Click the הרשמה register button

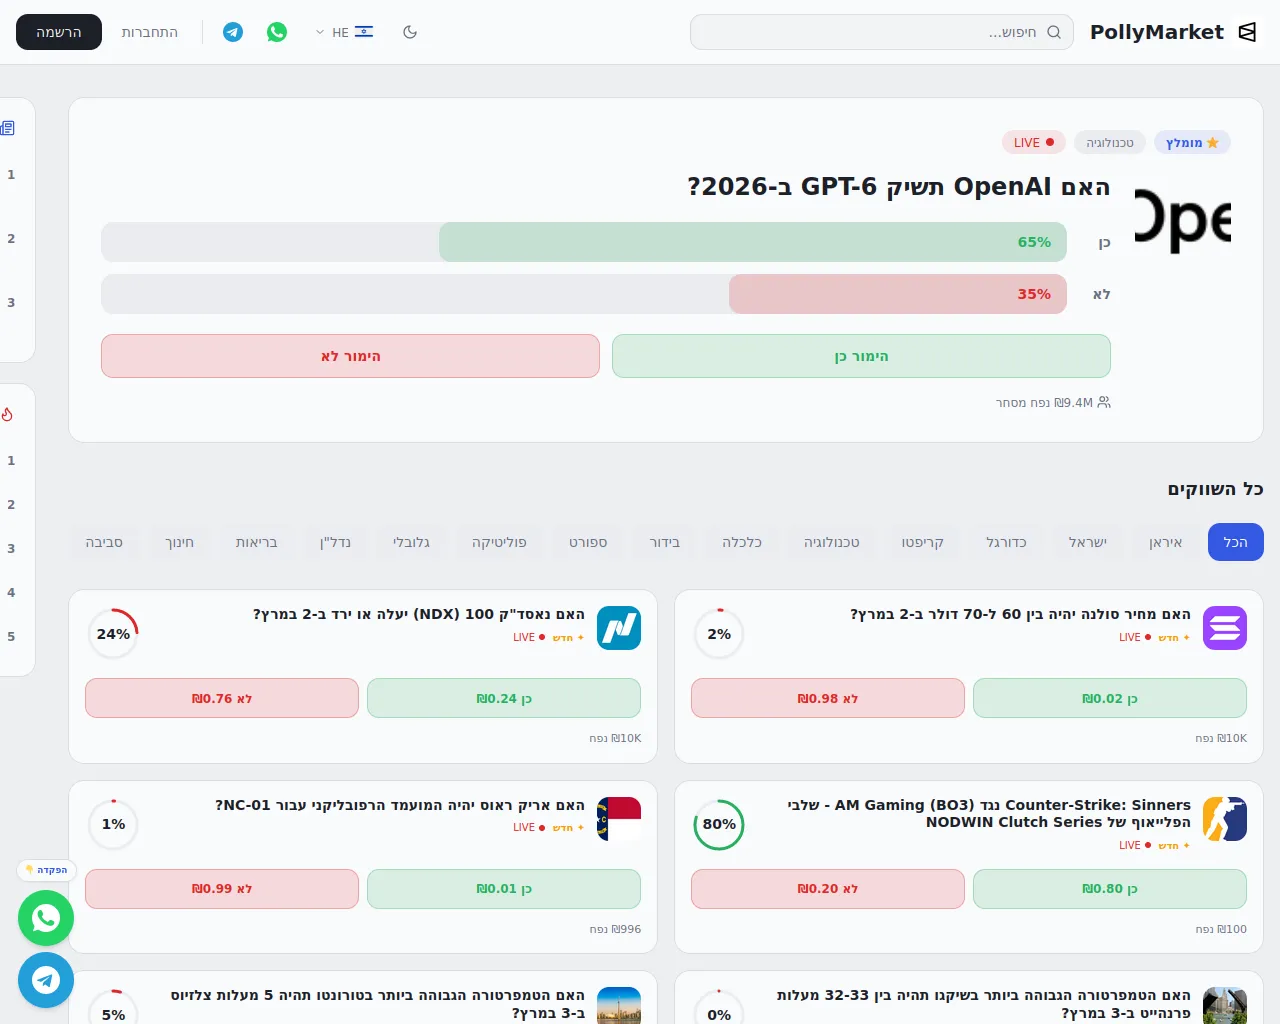pyautogui.click(x=59, y=32)
